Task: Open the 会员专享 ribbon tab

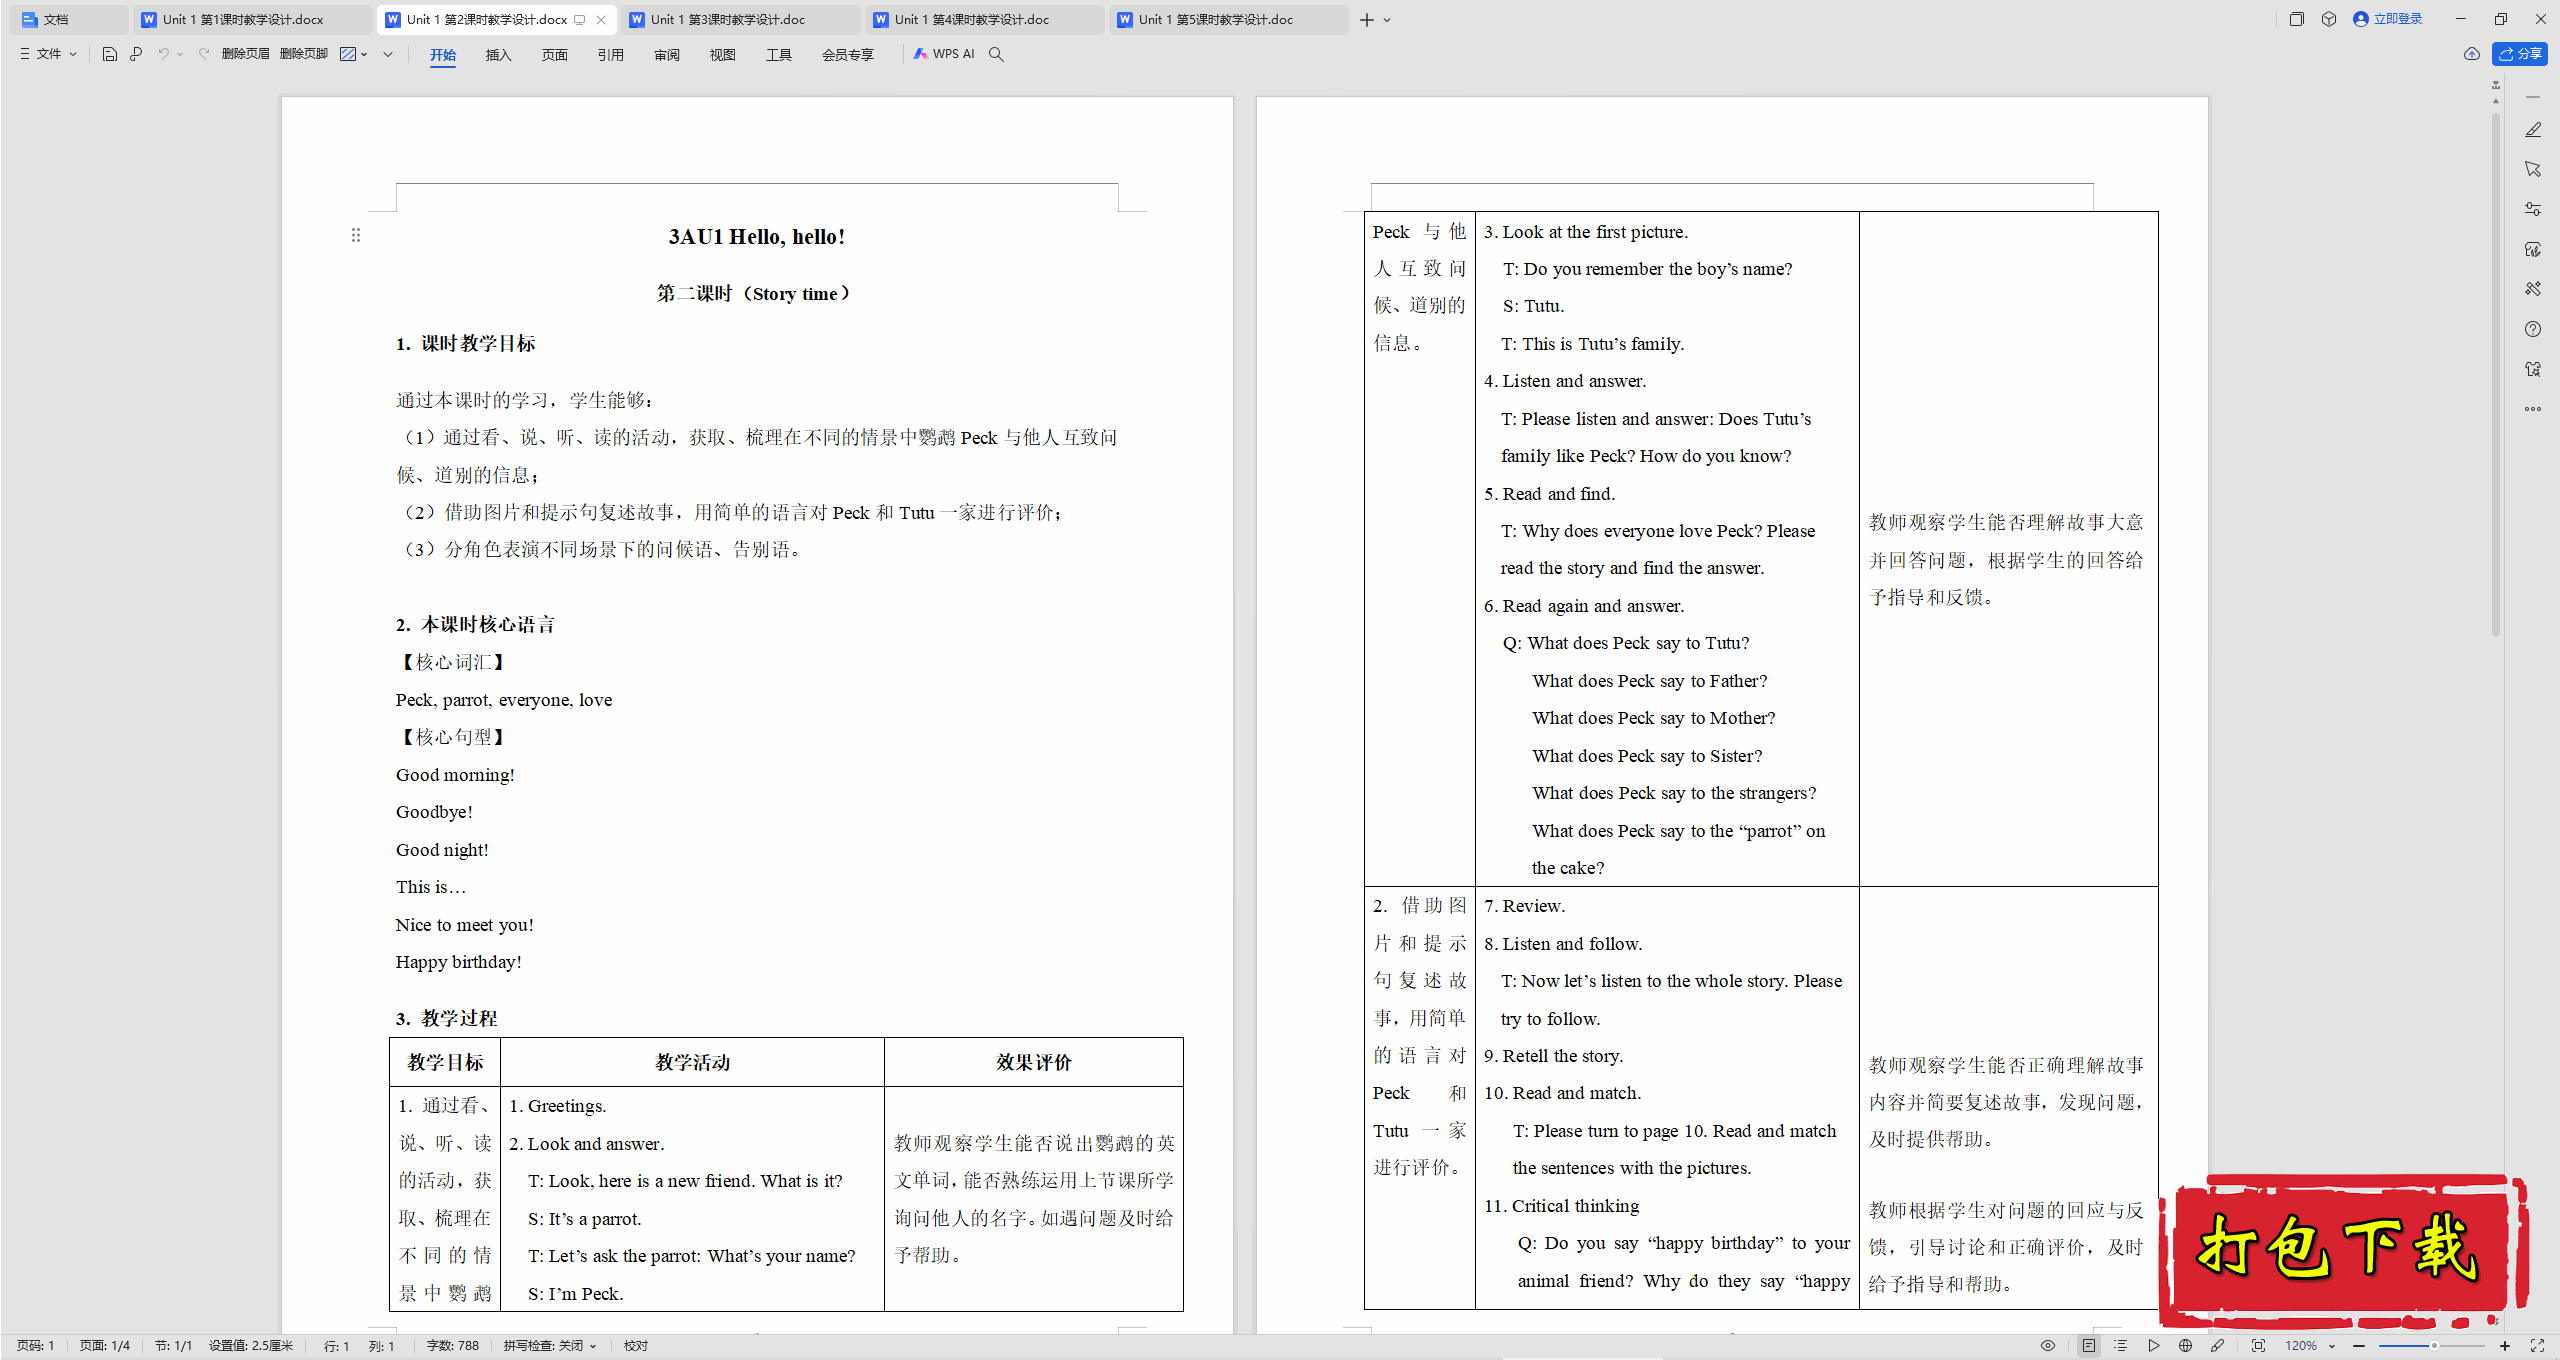Action: [x=848, y=55]
